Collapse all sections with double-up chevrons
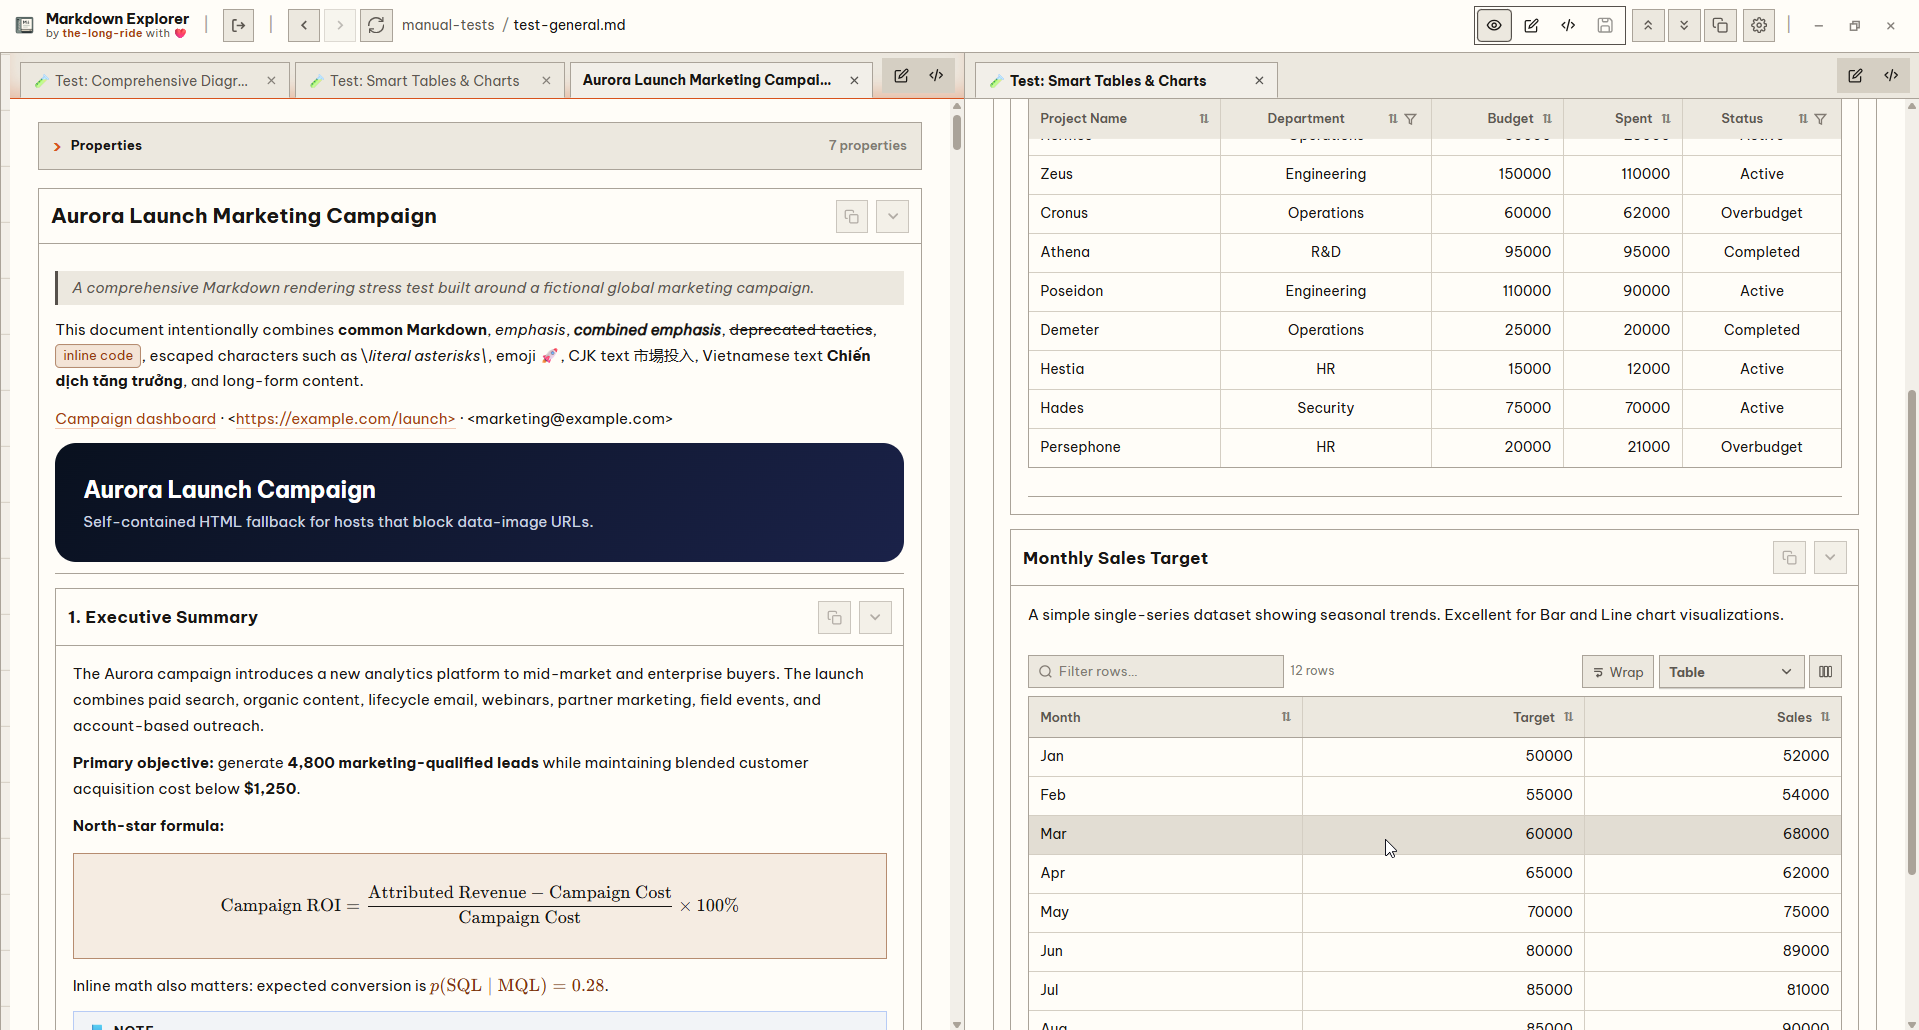1919x1030 pixels. coord(1648,26)
